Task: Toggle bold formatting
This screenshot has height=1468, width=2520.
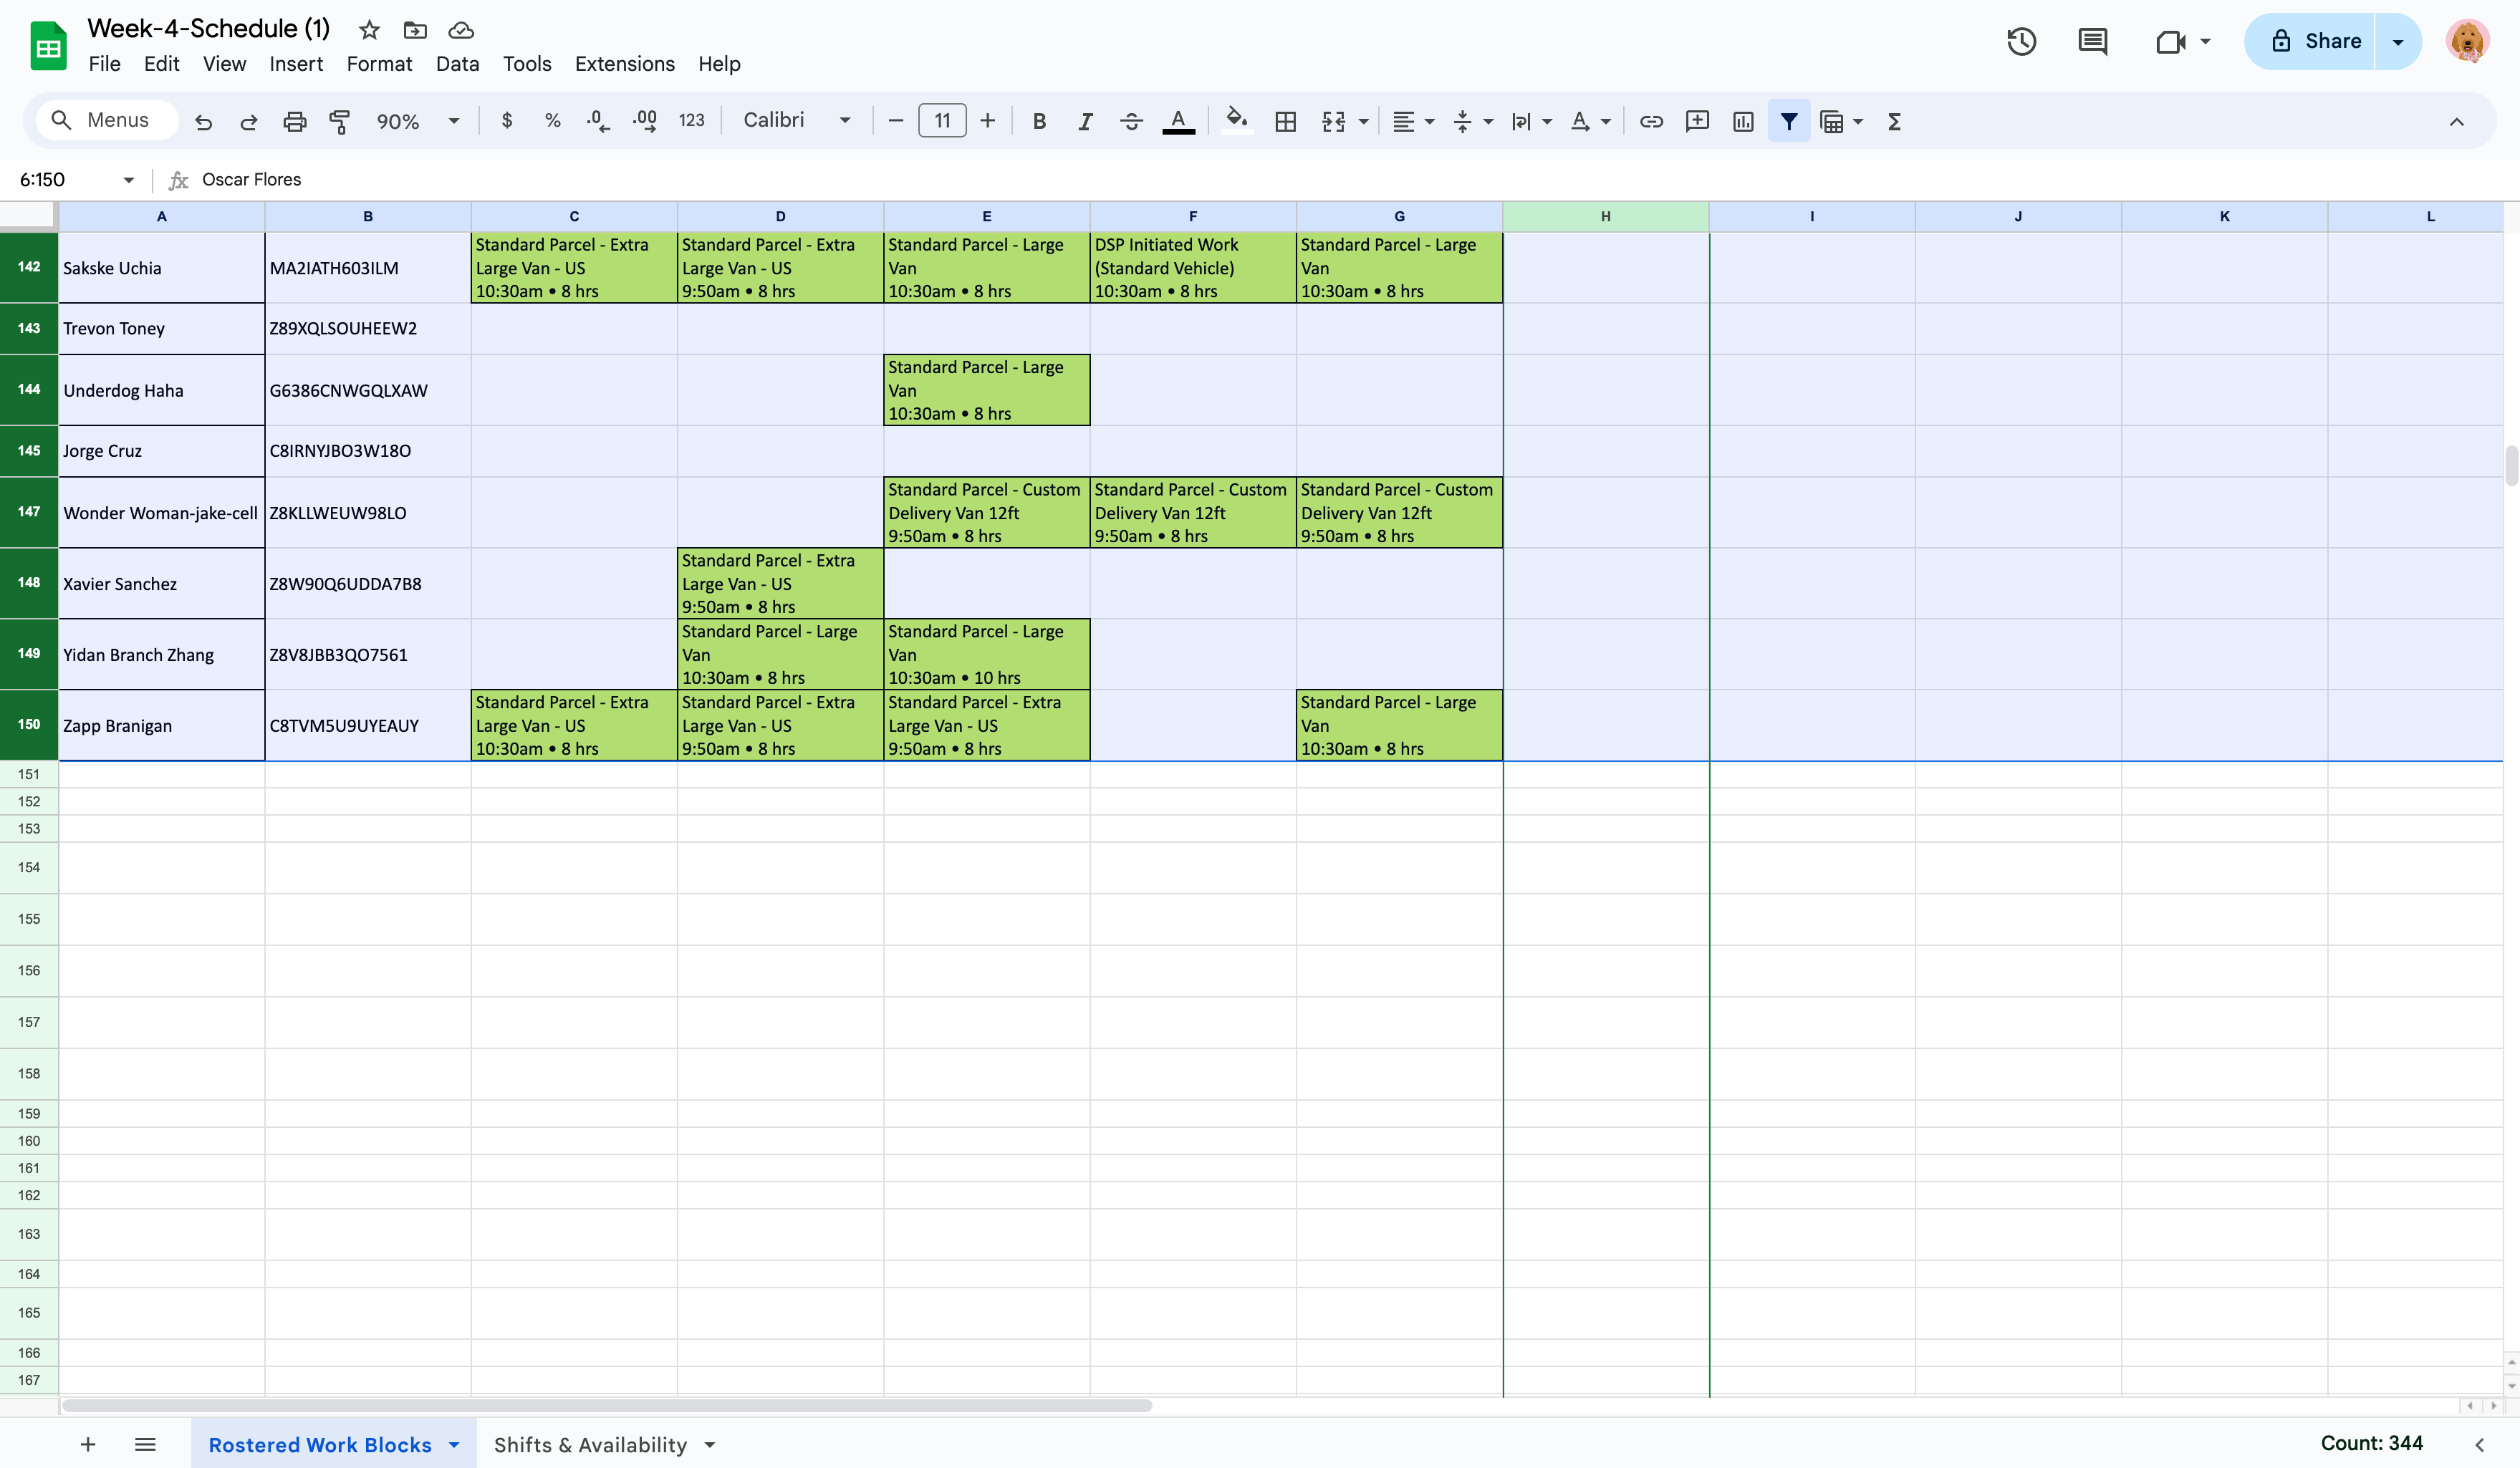Action: pos(1039,121)
